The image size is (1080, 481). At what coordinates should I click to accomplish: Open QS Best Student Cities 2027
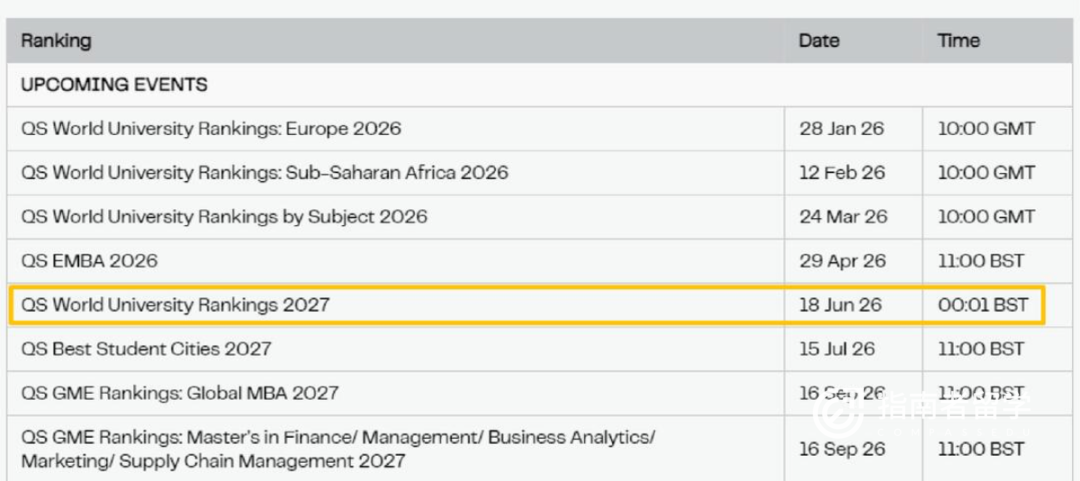[146, 349]
